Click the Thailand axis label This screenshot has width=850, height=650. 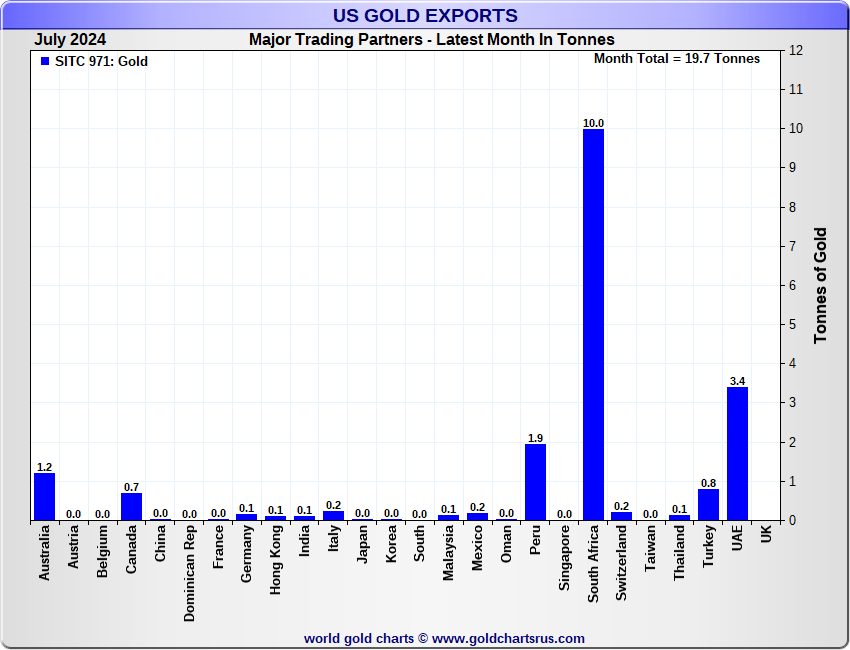pos(680,552)
